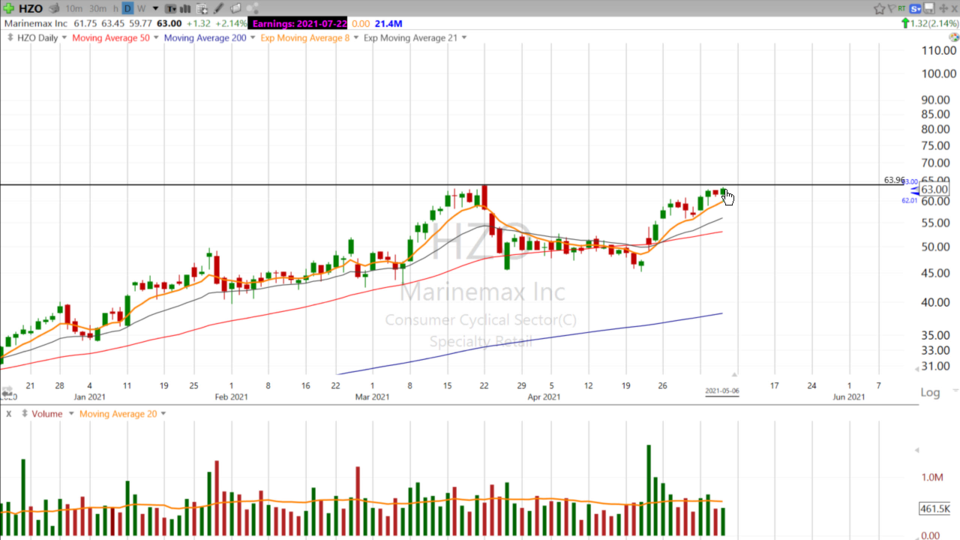The width and height of the screenshot is (960, 540).
Task: Click the move window cross-arrows icon
Action: point(943,9)
